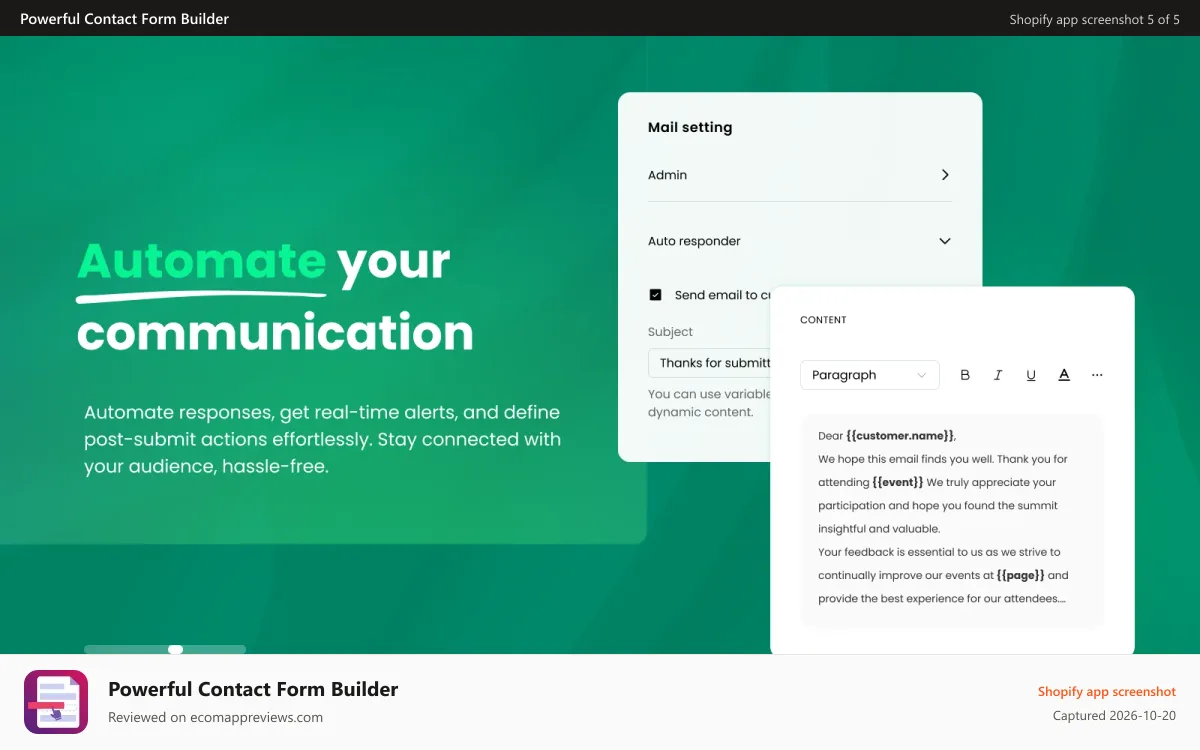Screen dimensions: 1200x750
Task: Click inside the email content text area
Action: click(952, 520)
